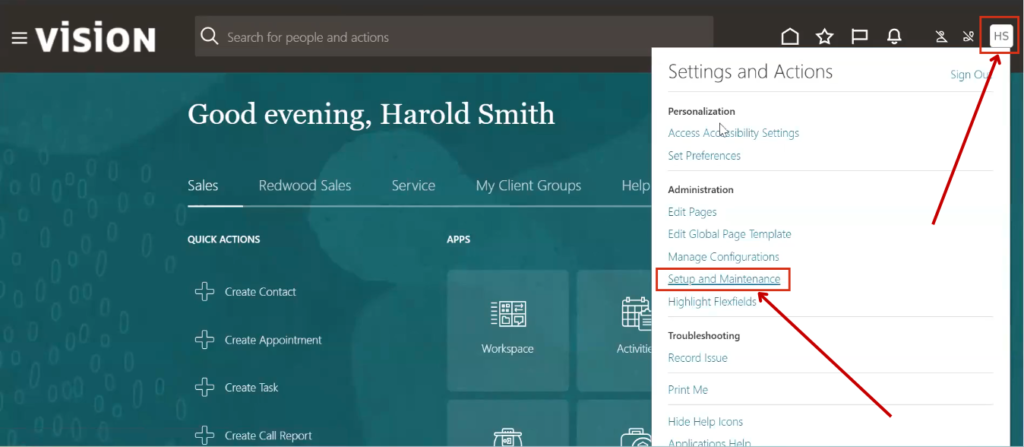Open the My Client Groups tab

coord(528,186)
